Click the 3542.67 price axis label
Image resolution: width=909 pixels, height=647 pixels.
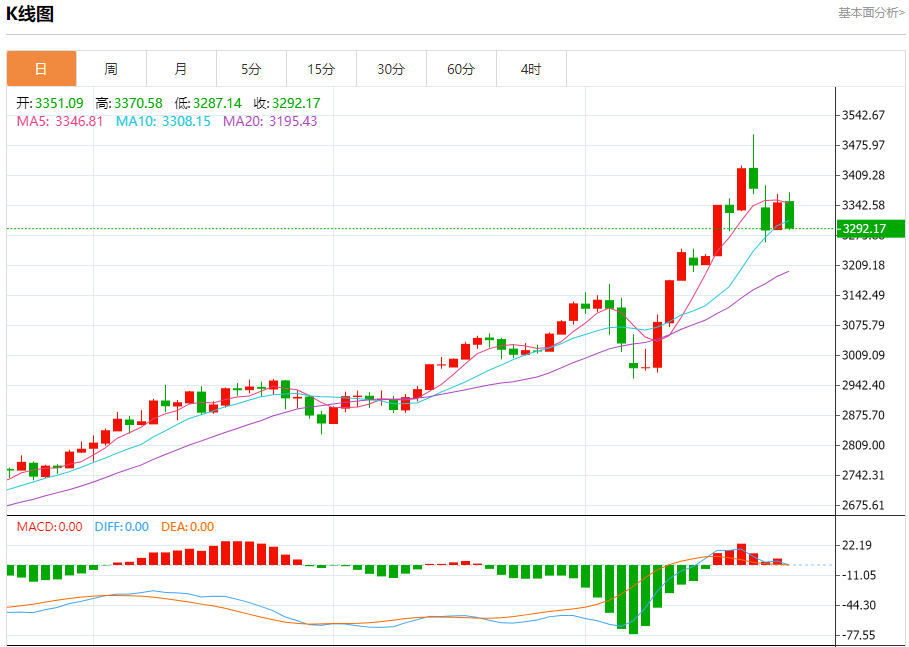pos(864,115)
